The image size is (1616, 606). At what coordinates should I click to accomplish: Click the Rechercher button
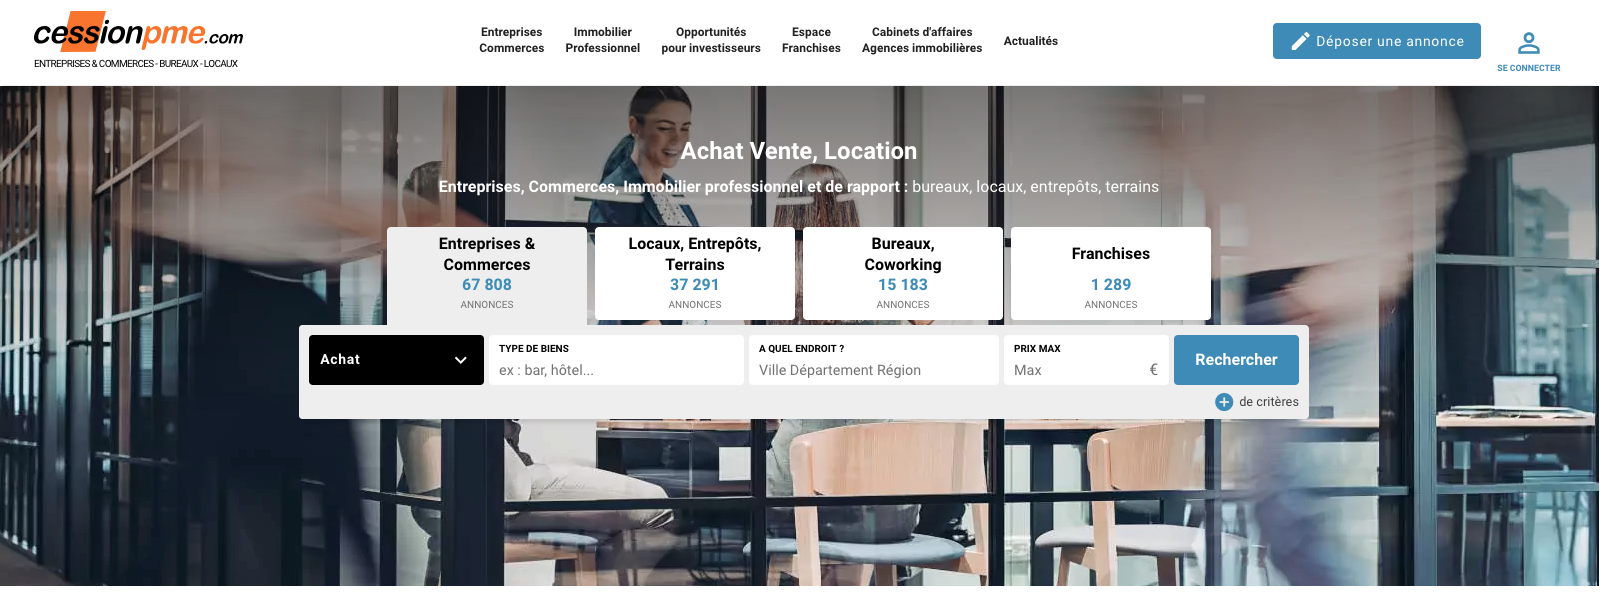pos(1236,360)
